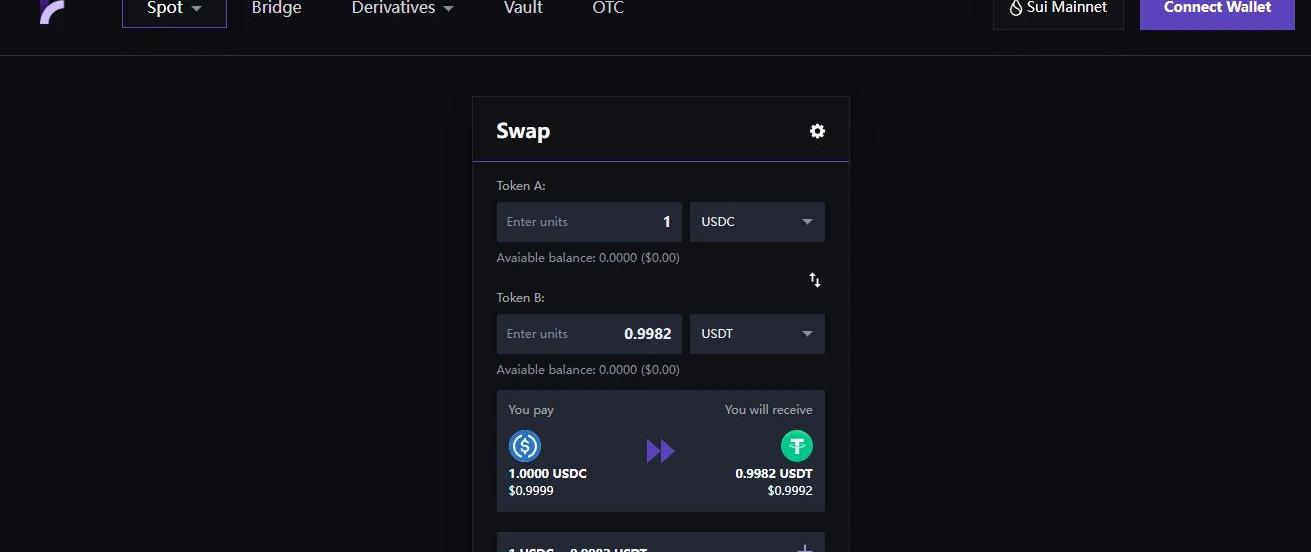Navigate to Vault
The width and height of the screenshot is (1311, 552).
pyautogui.click(x=523, y=9)
